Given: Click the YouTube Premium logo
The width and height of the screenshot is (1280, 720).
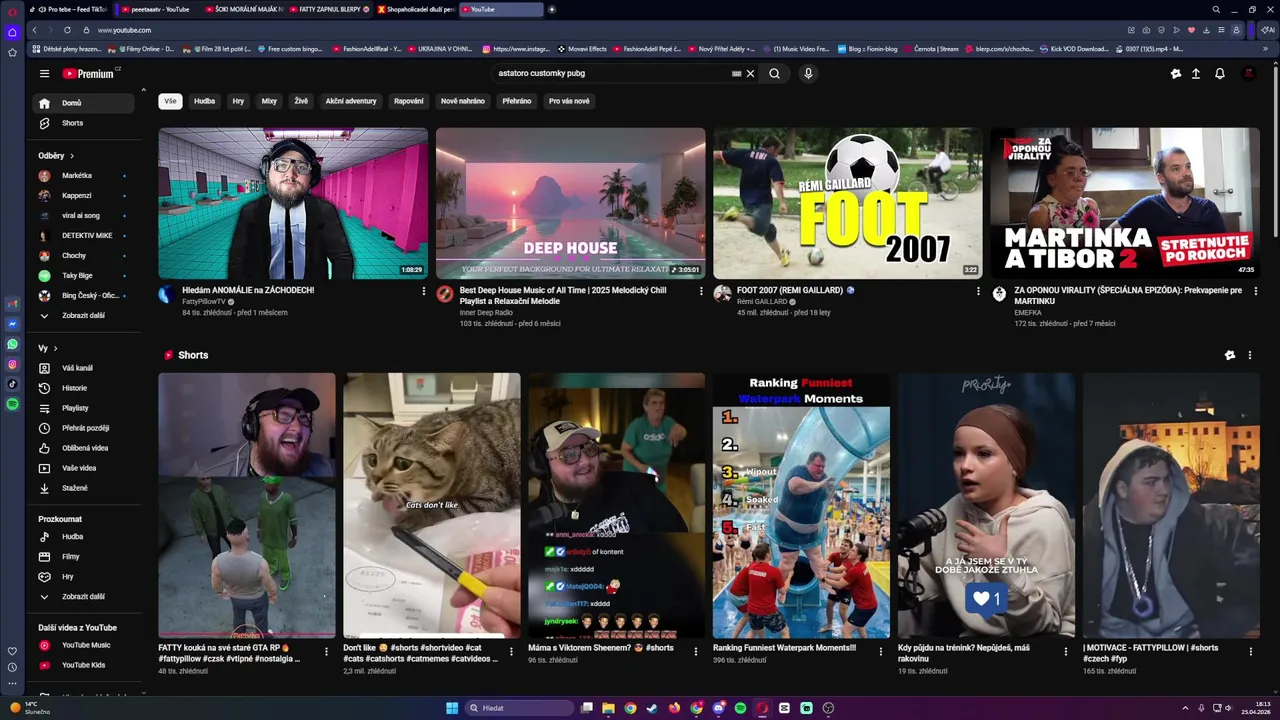Looking at the screenshot, I should 90,73.
